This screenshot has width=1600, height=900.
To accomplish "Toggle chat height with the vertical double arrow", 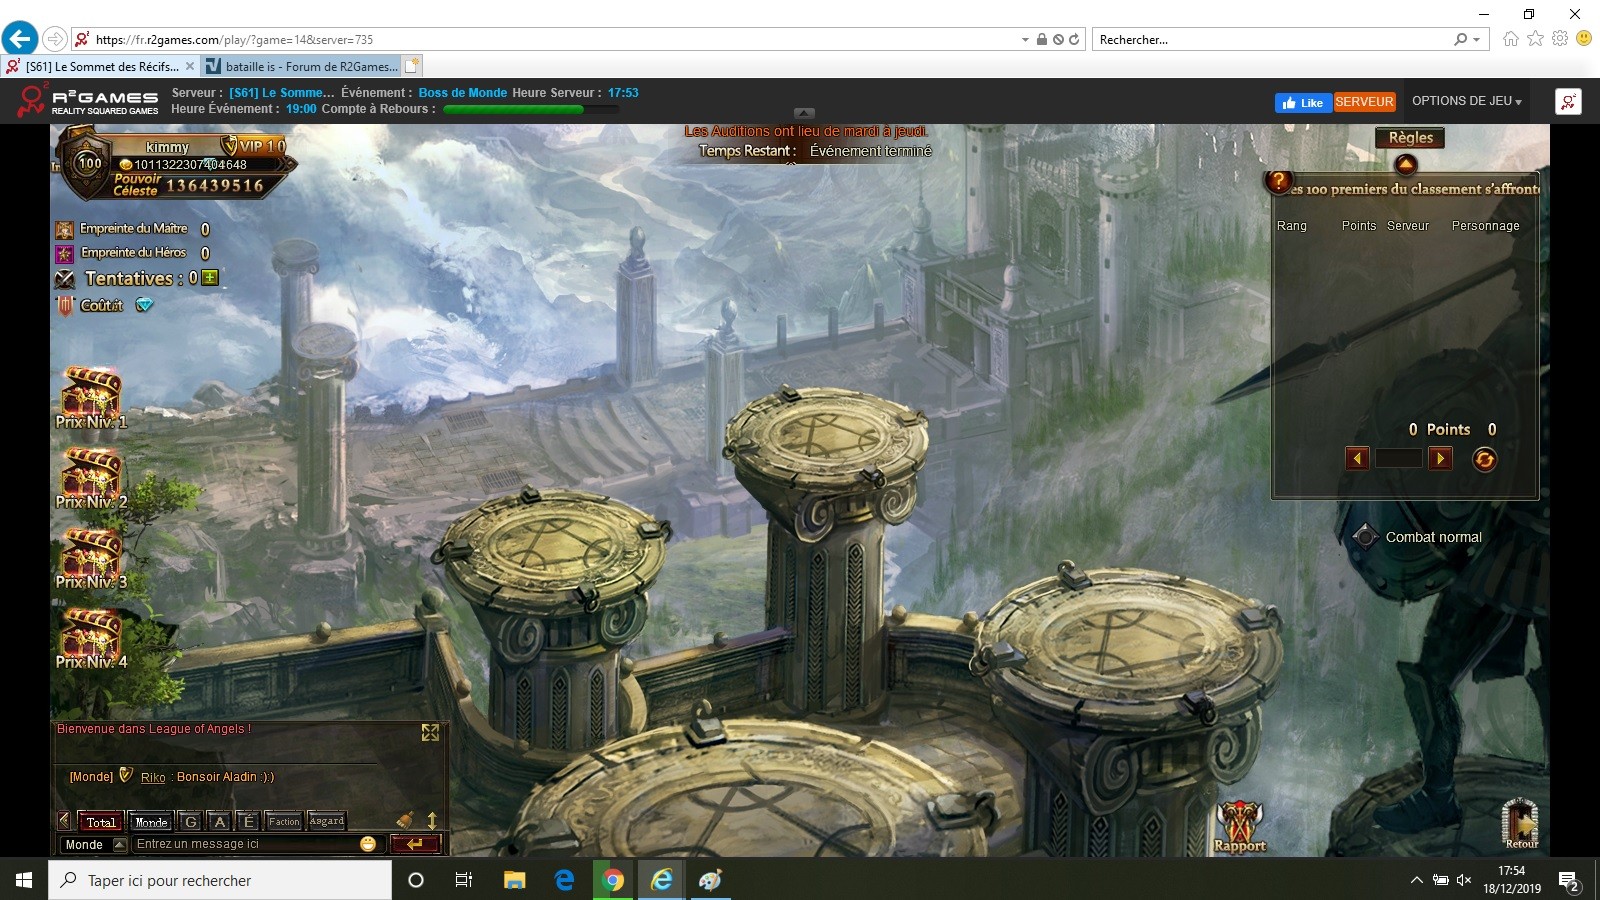I will [x=432, y=821].
